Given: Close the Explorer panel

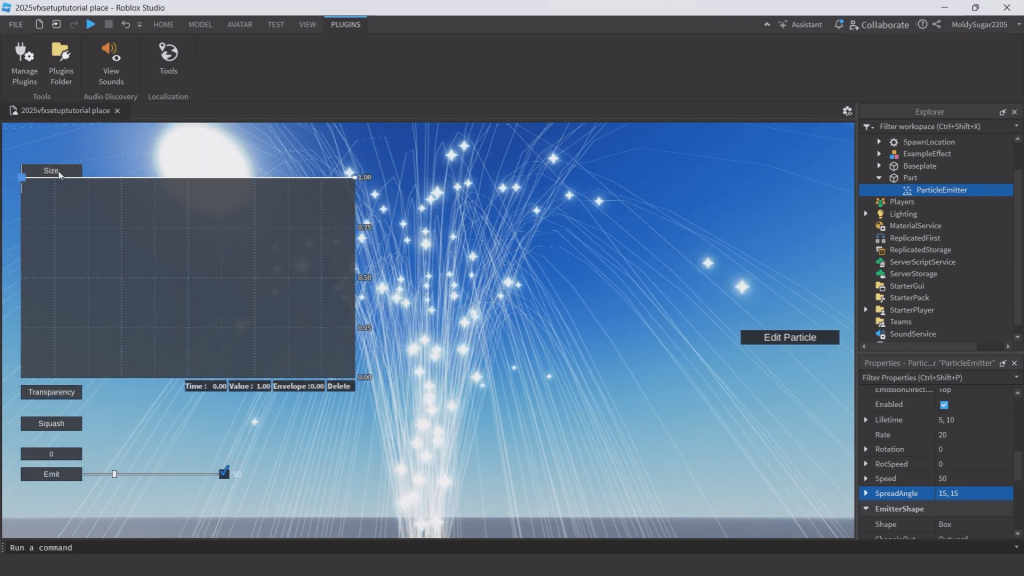Looking at the screenshot, I should (1014, 112).
